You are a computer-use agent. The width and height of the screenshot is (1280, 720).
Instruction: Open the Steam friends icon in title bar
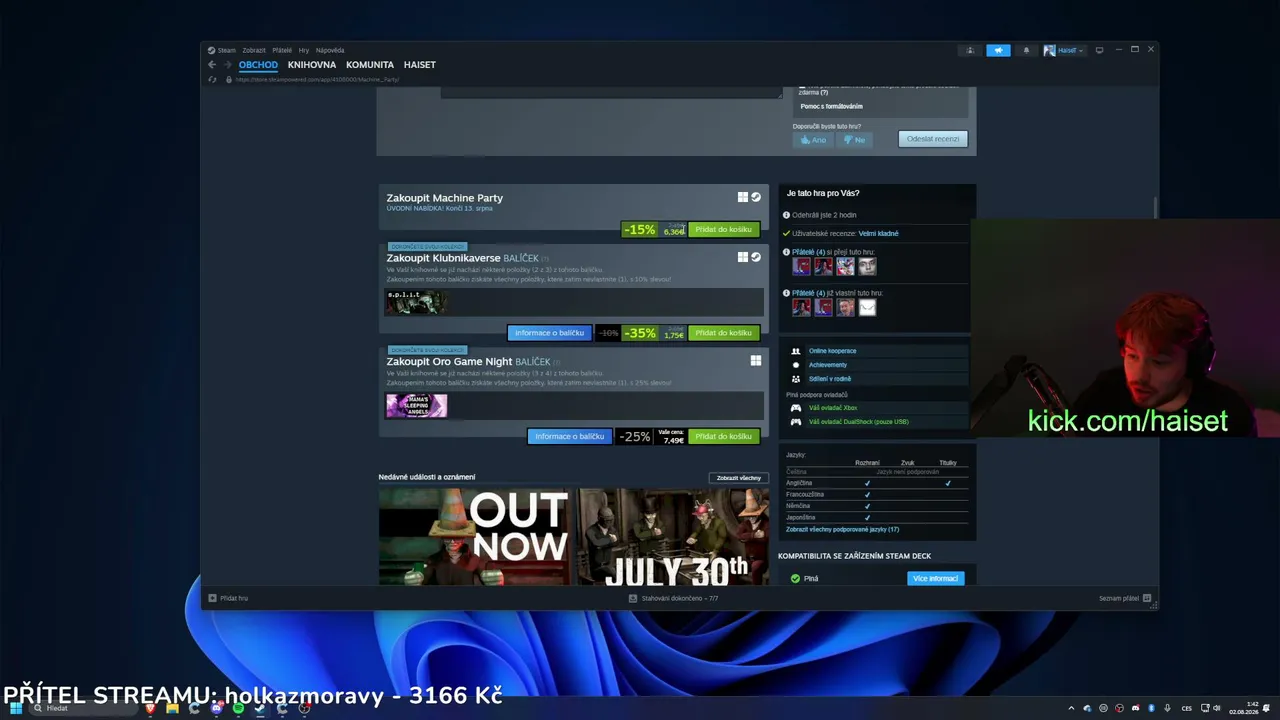969,50
